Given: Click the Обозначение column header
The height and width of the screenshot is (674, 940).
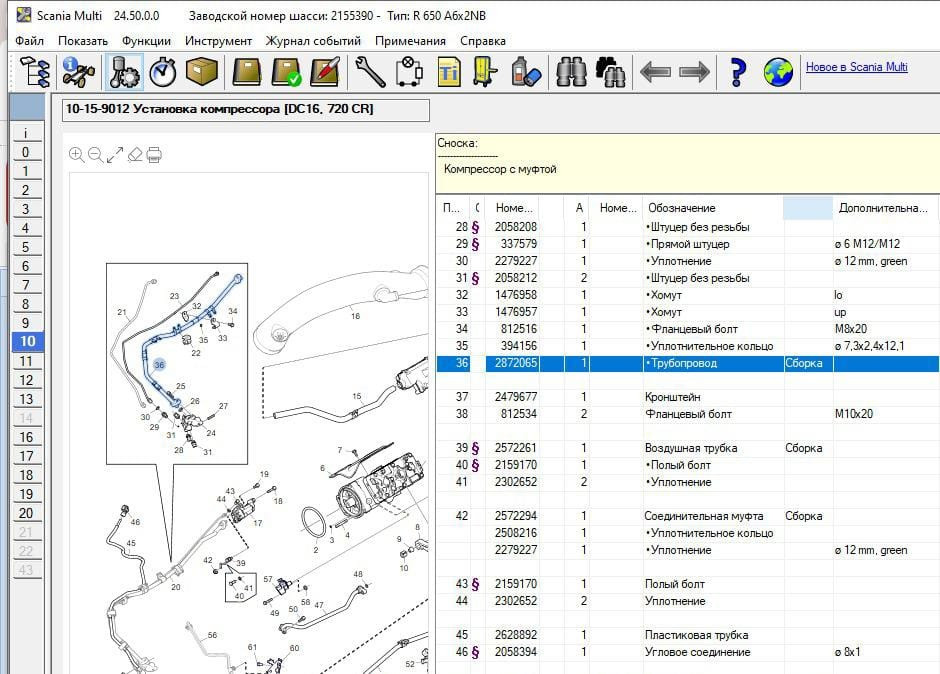Looking at the screenshot, I should pyautogui.click(x=682, y=208).
